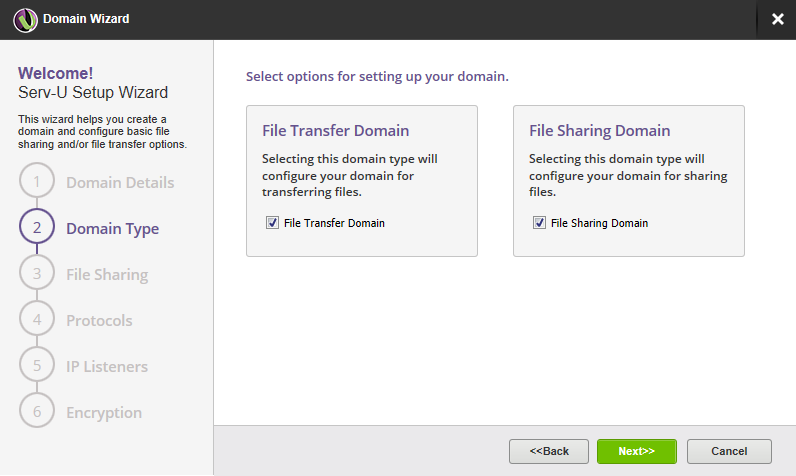Jump to the Protocols step
796x476 pixels.
(x=99, y=320)
